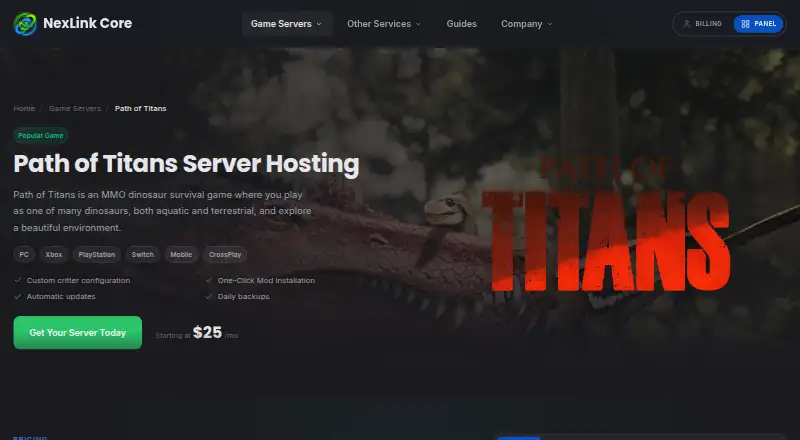Click Get Your Server Today button
The image size is (800, 440).
tap(78, 333)
